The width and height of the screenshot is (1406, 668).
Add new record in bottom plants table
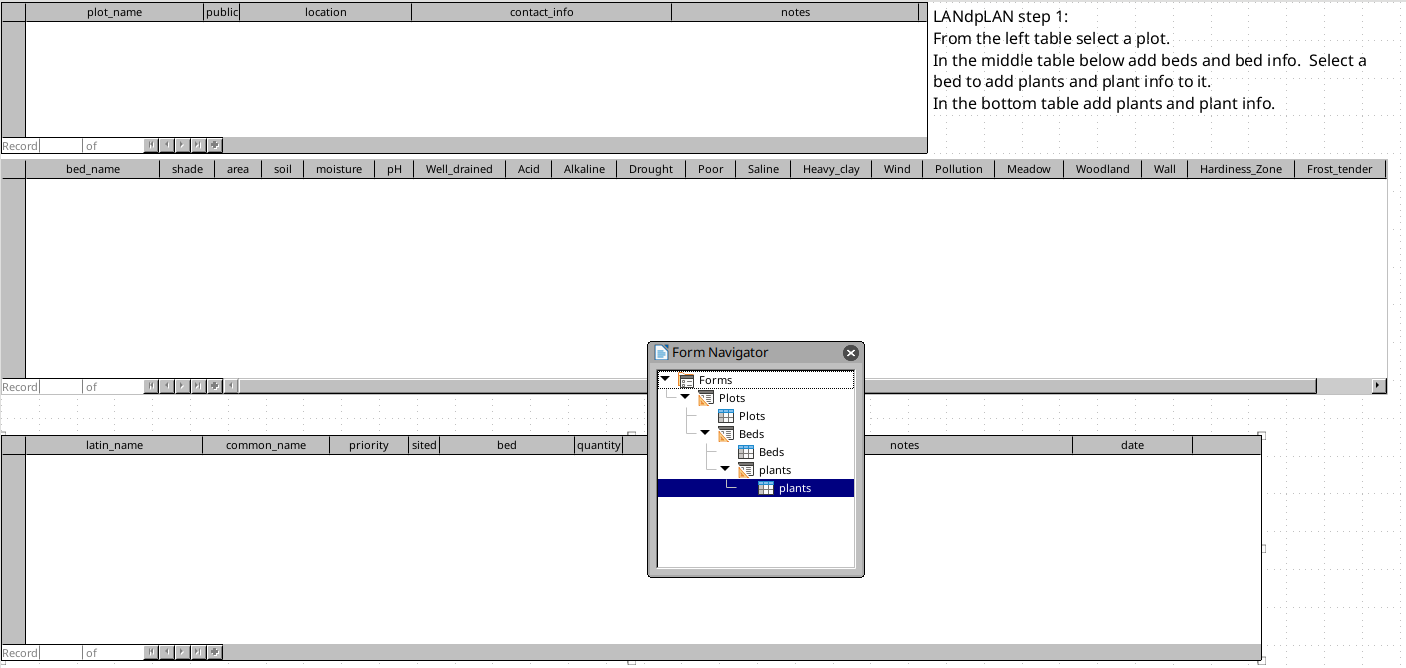point(214,652)
